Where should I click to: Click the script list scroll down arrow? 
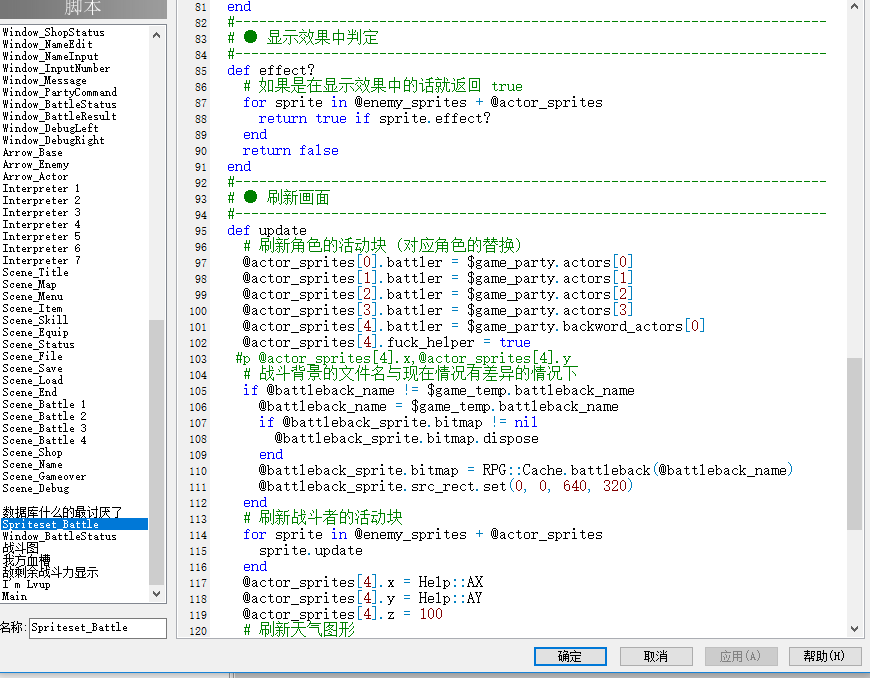tap(156, 594)
